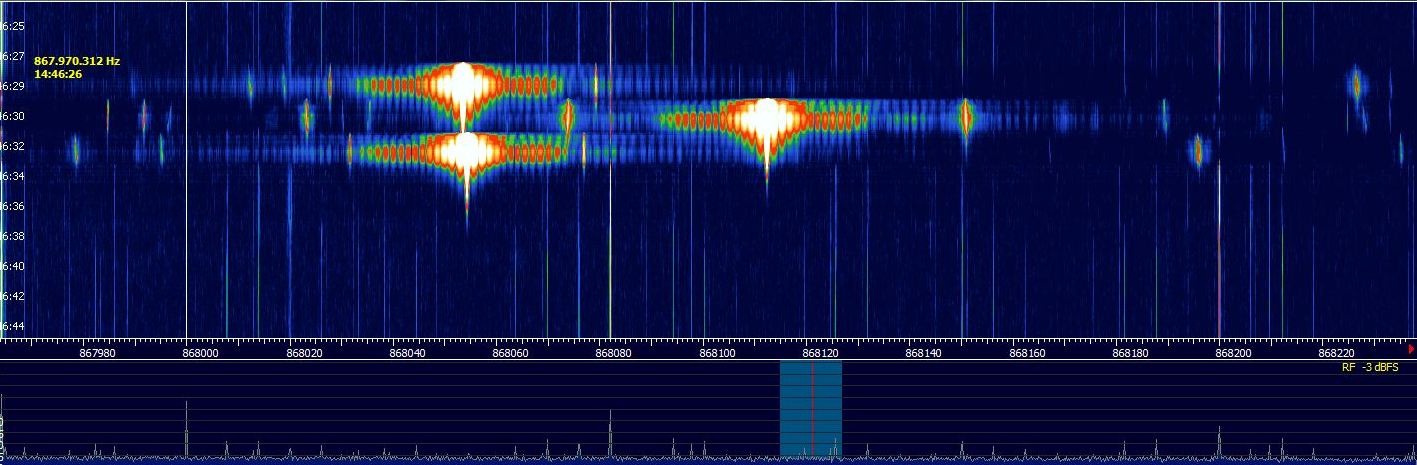Click the blue tuning passband in spectrum
1417x465 pixels.
pos(796,410)
